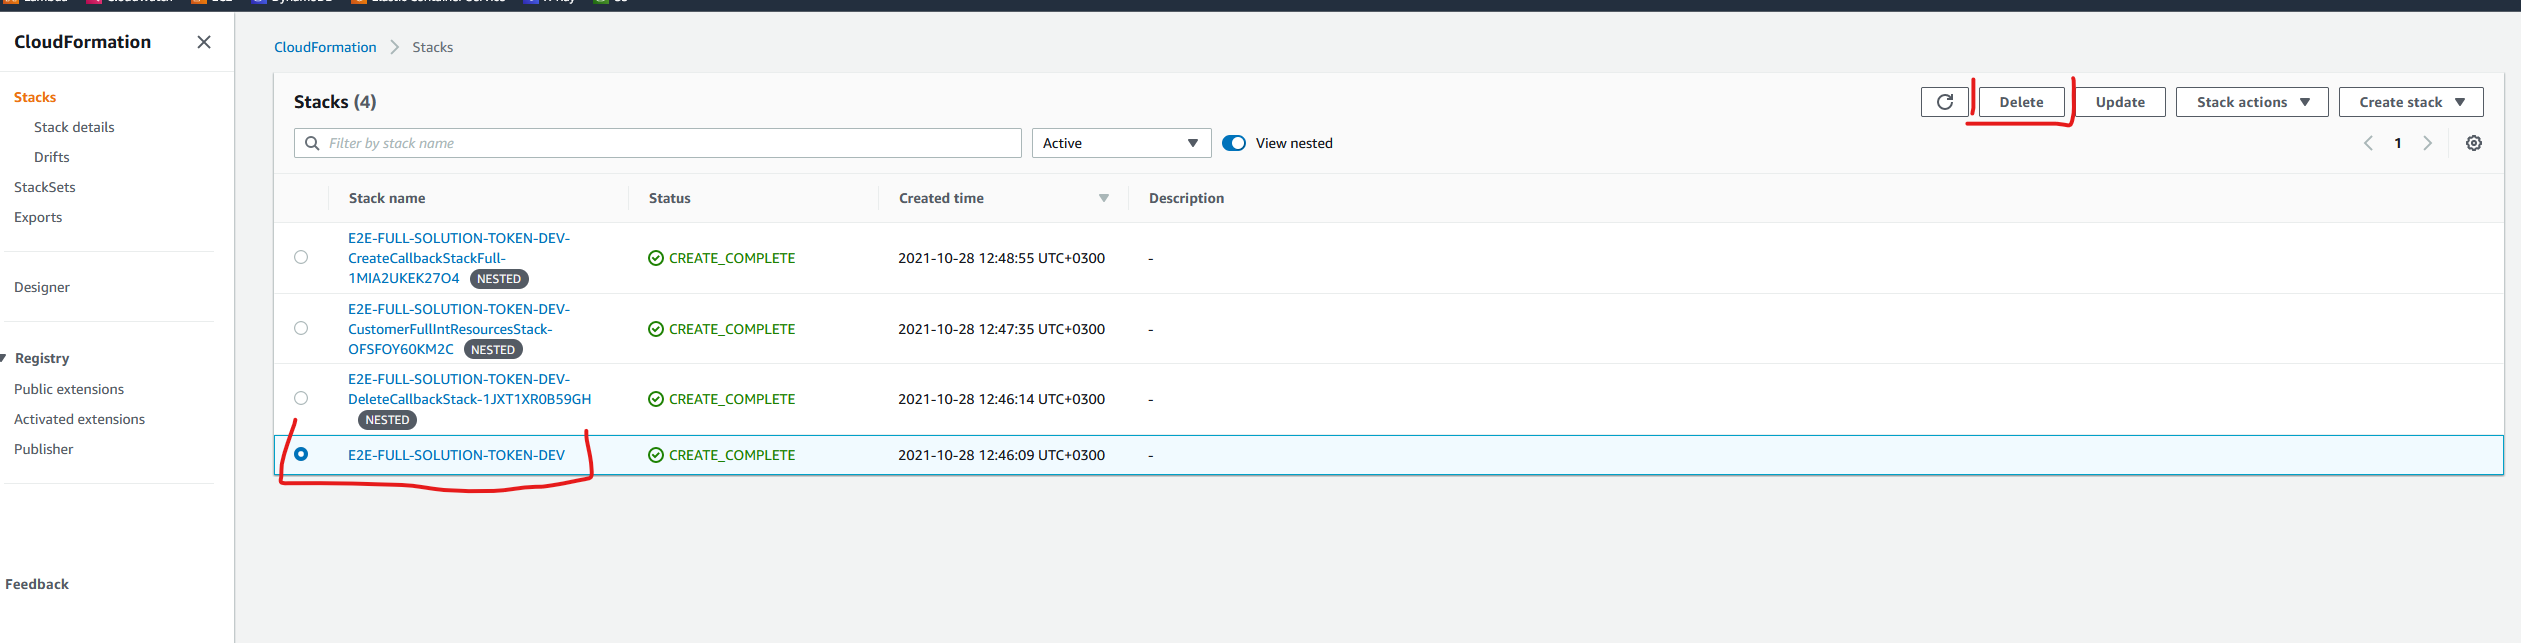Open the Stack actions dropdown
2521x643 pixels.
pyautogui.click(x=2252, y=102)
